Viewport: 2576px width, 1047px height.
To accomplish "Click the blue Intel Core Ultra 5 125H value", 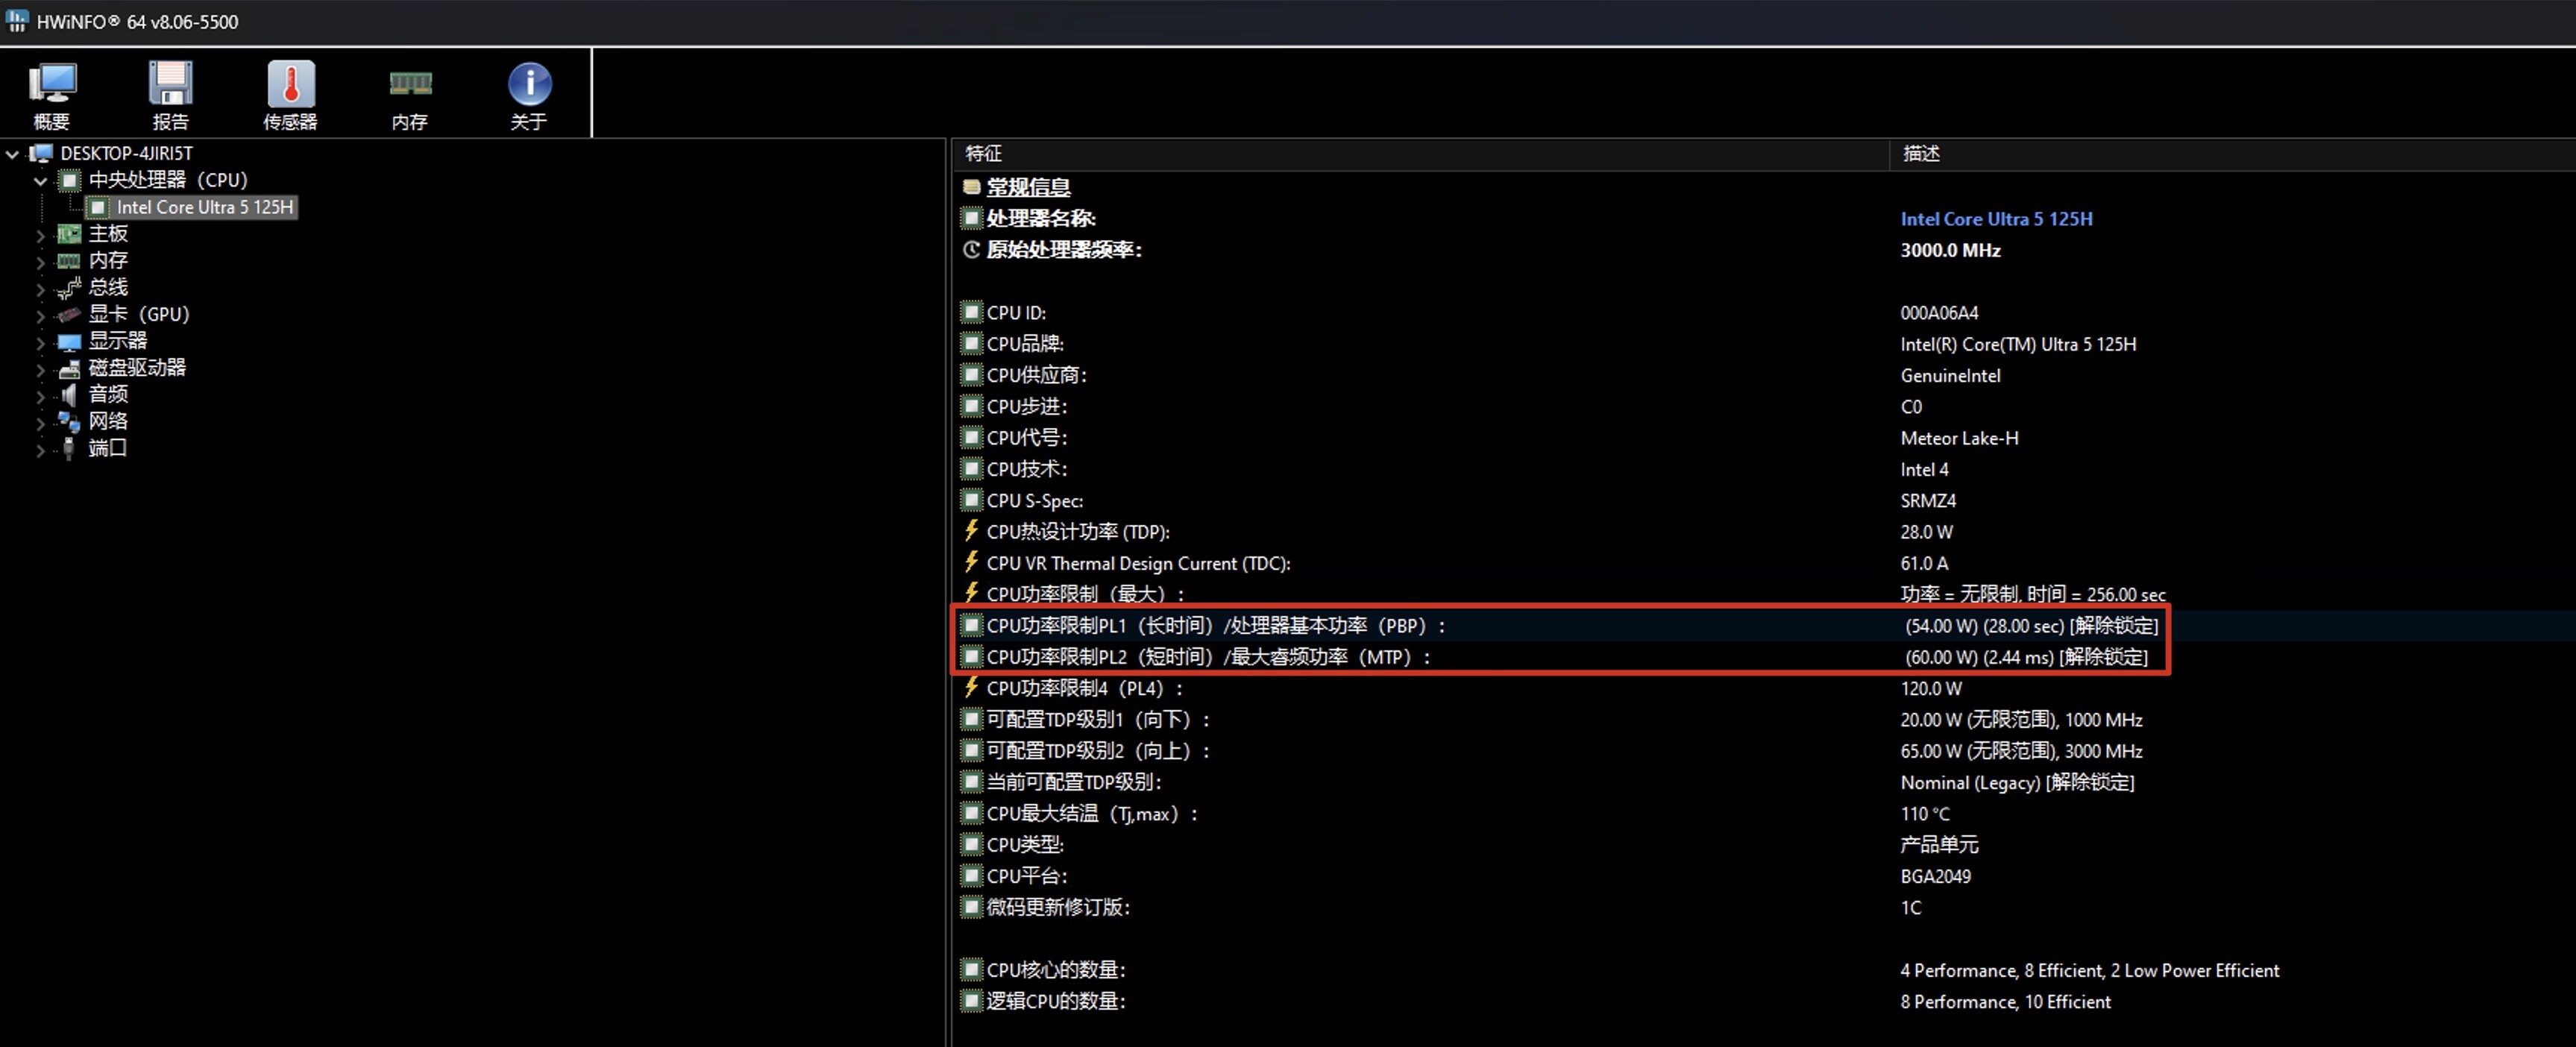I will (x=1996, y=219).
